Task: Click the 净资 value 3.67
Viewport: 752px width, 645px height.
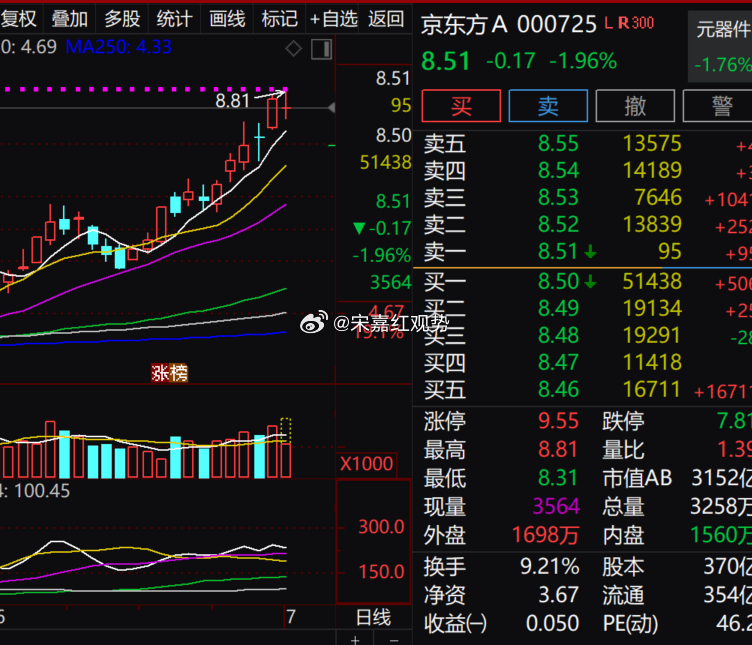Action: pyautogui.click(x=559, y=595)
